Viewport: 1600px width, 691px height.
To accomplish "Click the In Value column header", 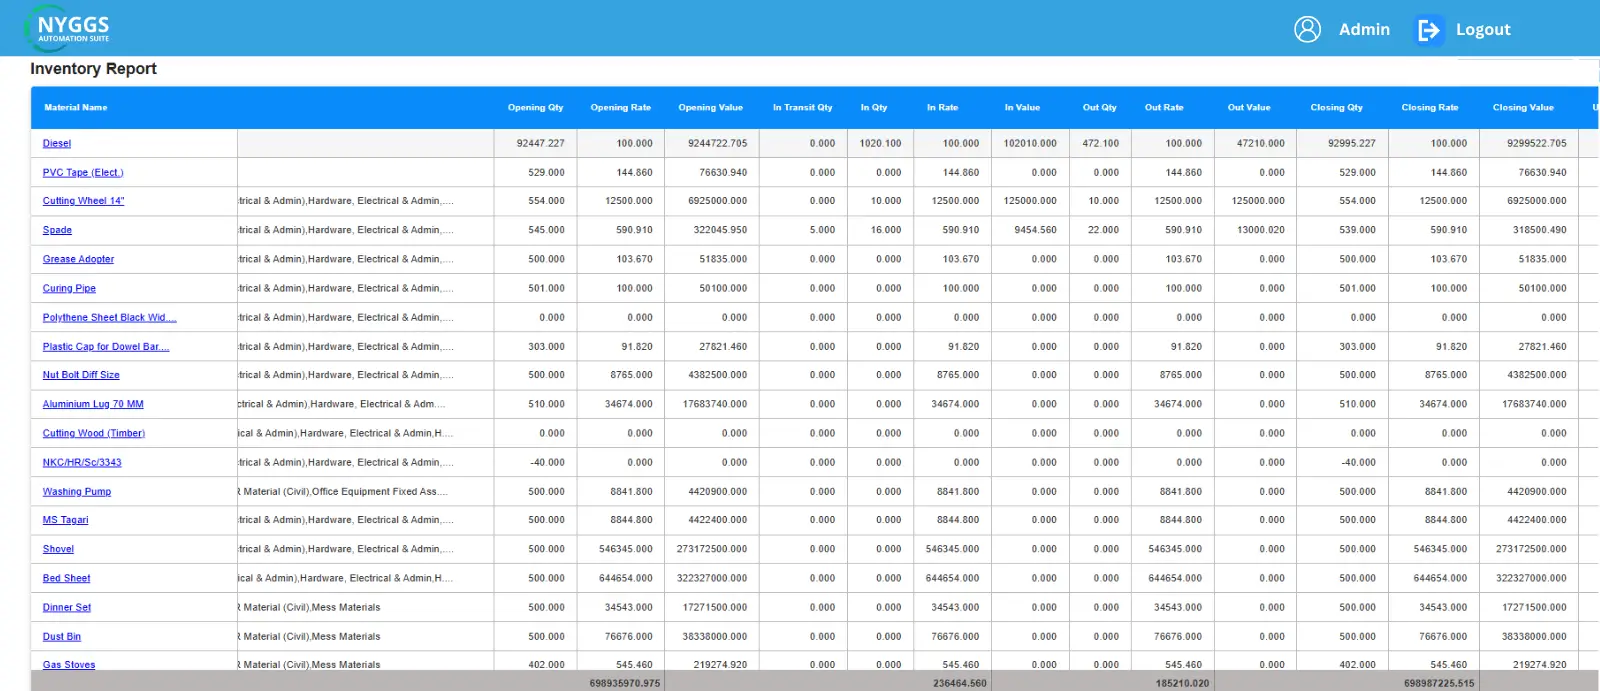I will [x=1022, y=108].
